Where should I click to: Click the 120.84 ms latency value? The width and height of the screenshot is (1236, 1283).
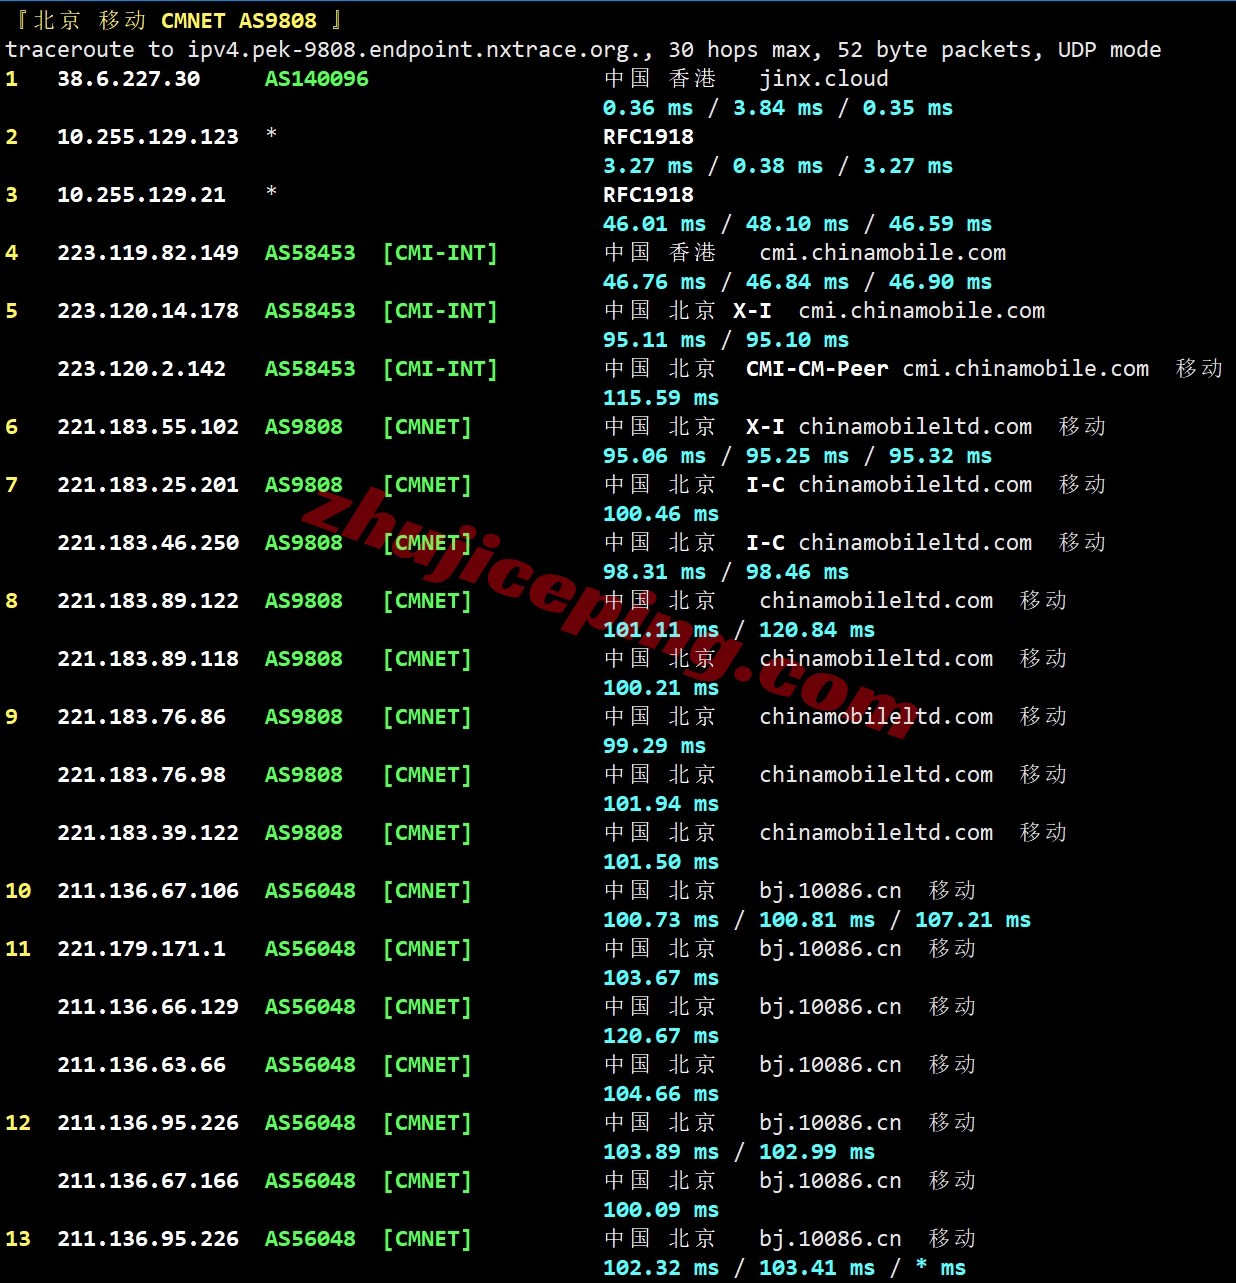pyautogui.click(x=816, y=630)
